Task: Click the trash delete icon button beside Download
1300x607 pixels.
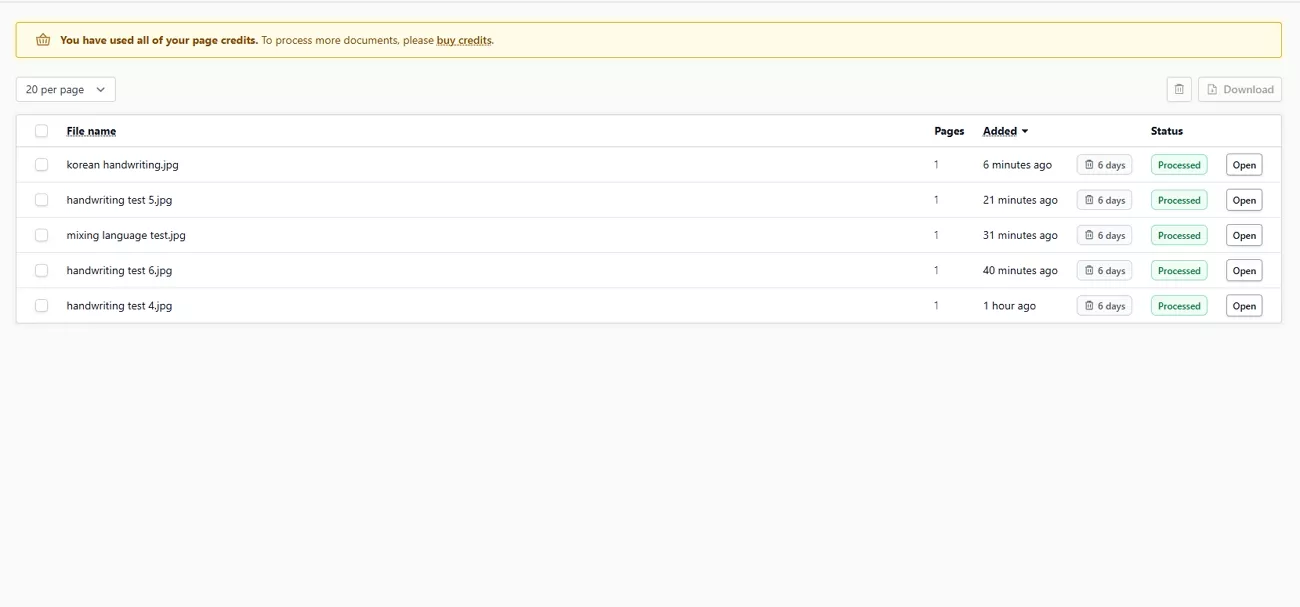Action: click(x=1179, y=89)
